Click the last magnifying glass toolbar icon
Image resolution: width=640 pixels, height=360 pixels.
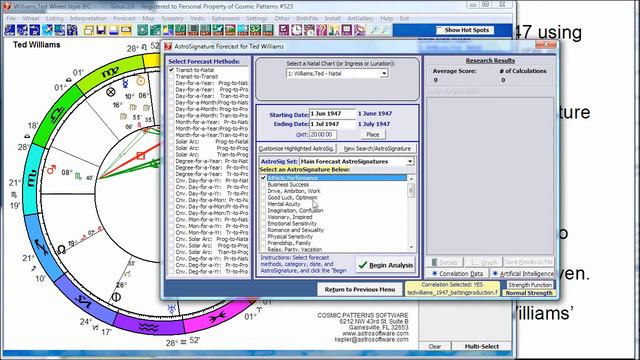point(385,30)
